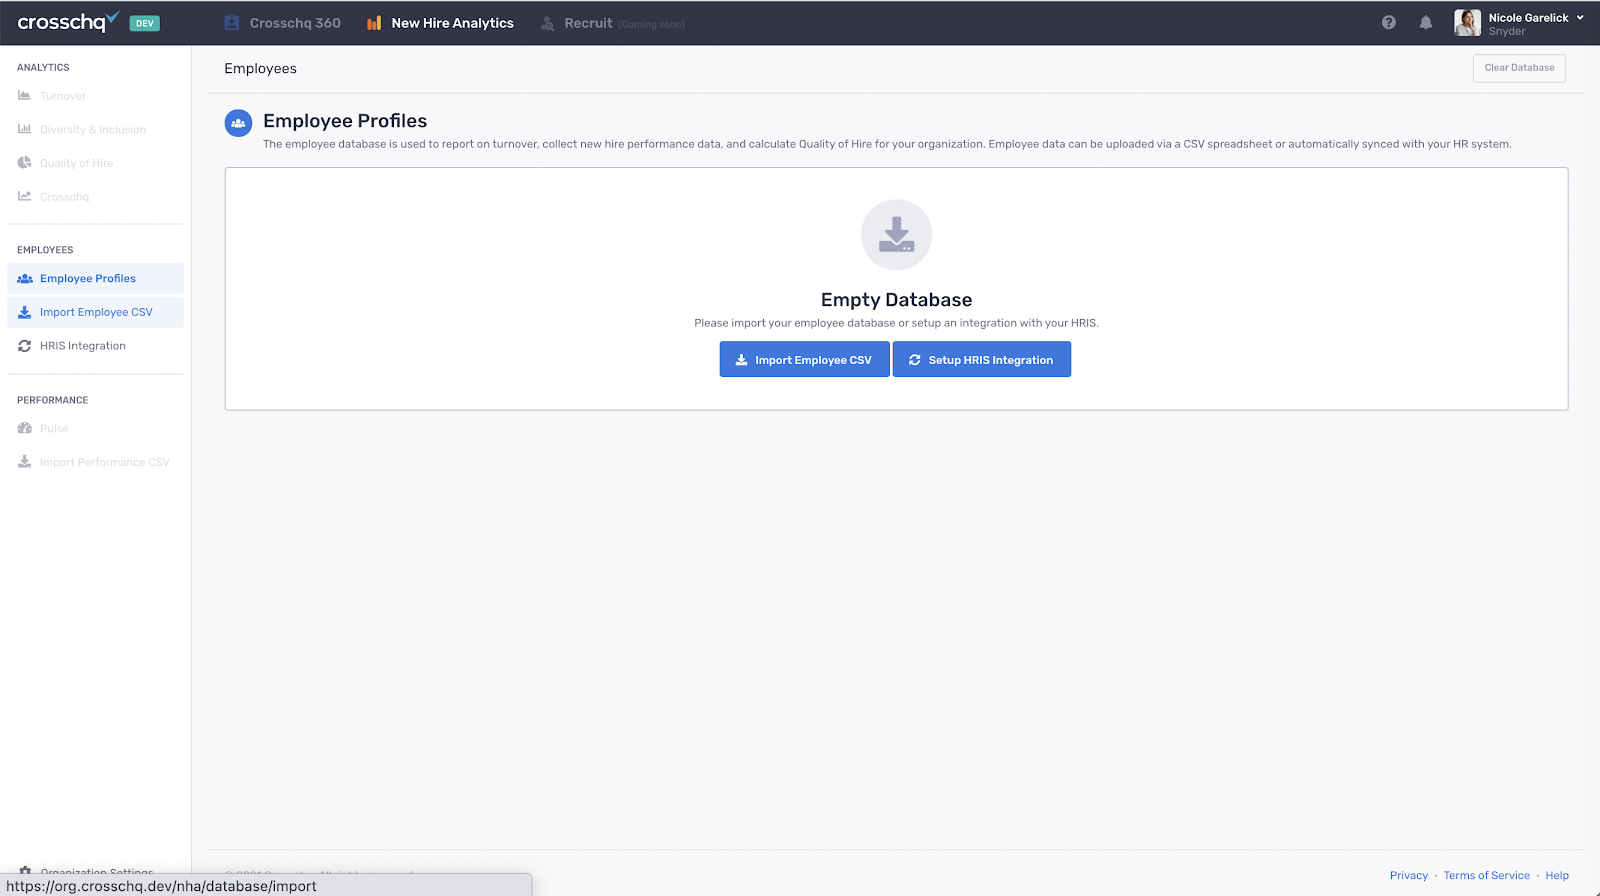Screen dimensions: 1600x896
Task: Click the Quality of Hire pie icon
Action: tap(25, 163)
